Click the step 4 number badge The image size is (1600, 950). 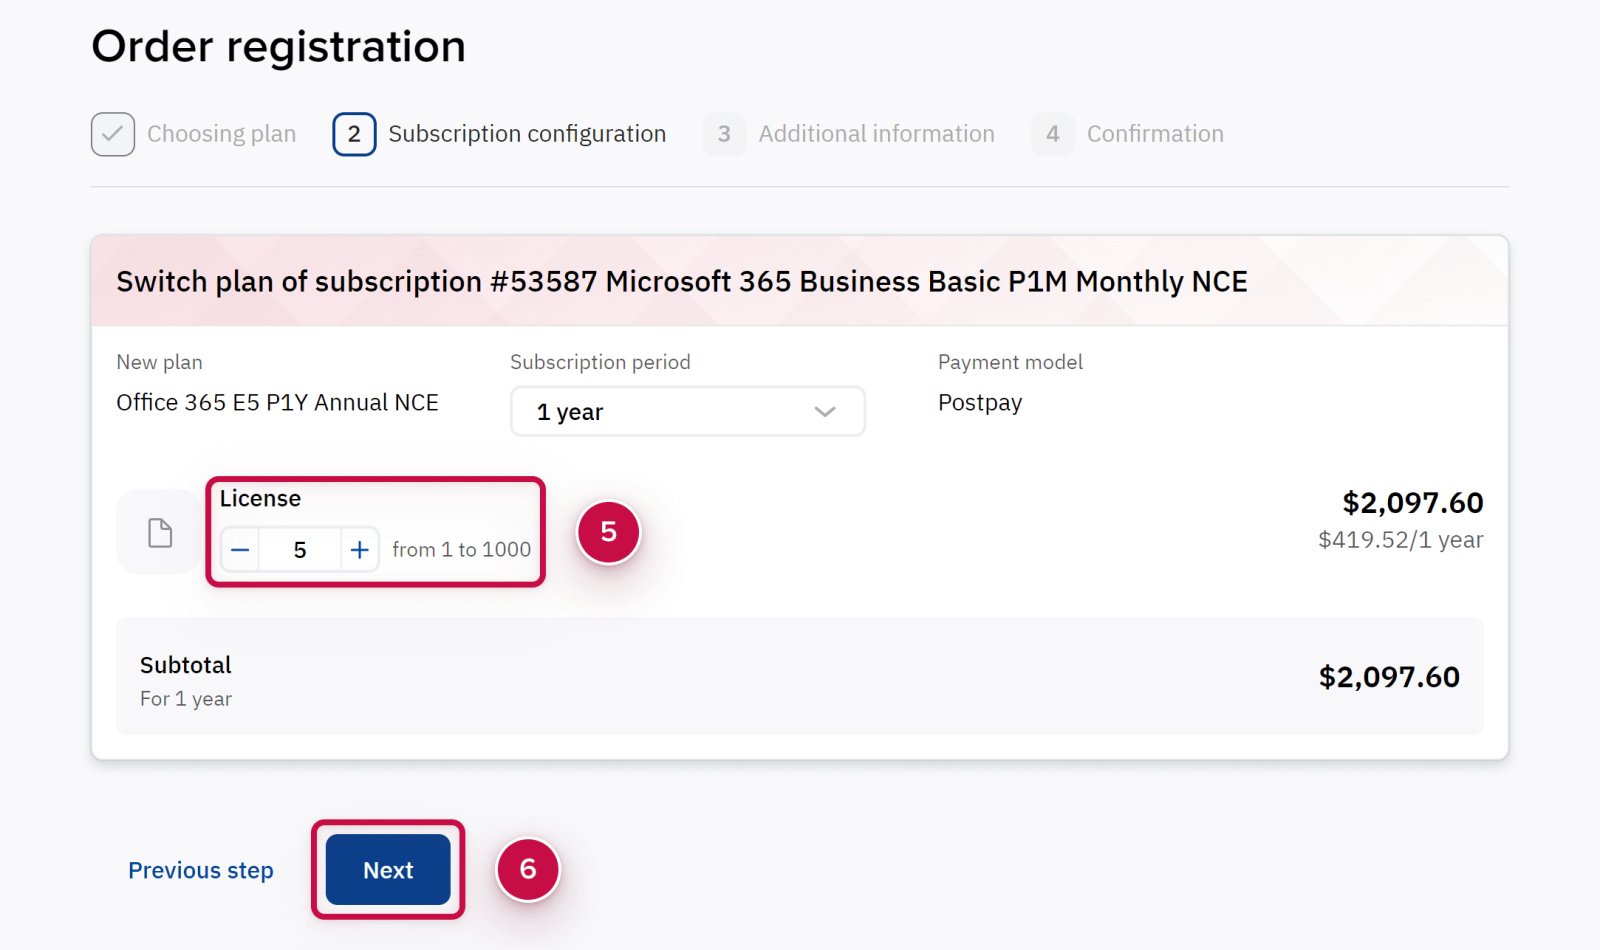point(1052,134)
